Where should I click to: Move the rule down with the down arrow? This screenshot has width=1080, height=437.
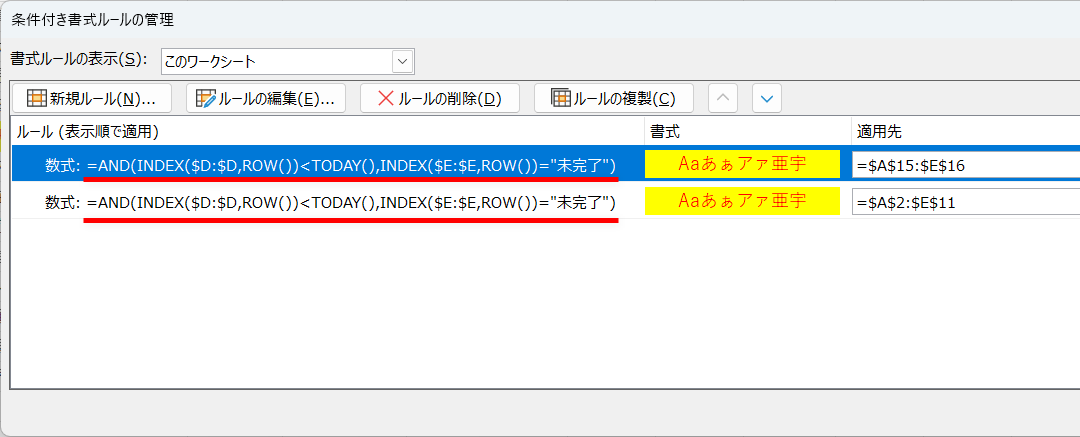pyautogui.click(x=767, y=99)
